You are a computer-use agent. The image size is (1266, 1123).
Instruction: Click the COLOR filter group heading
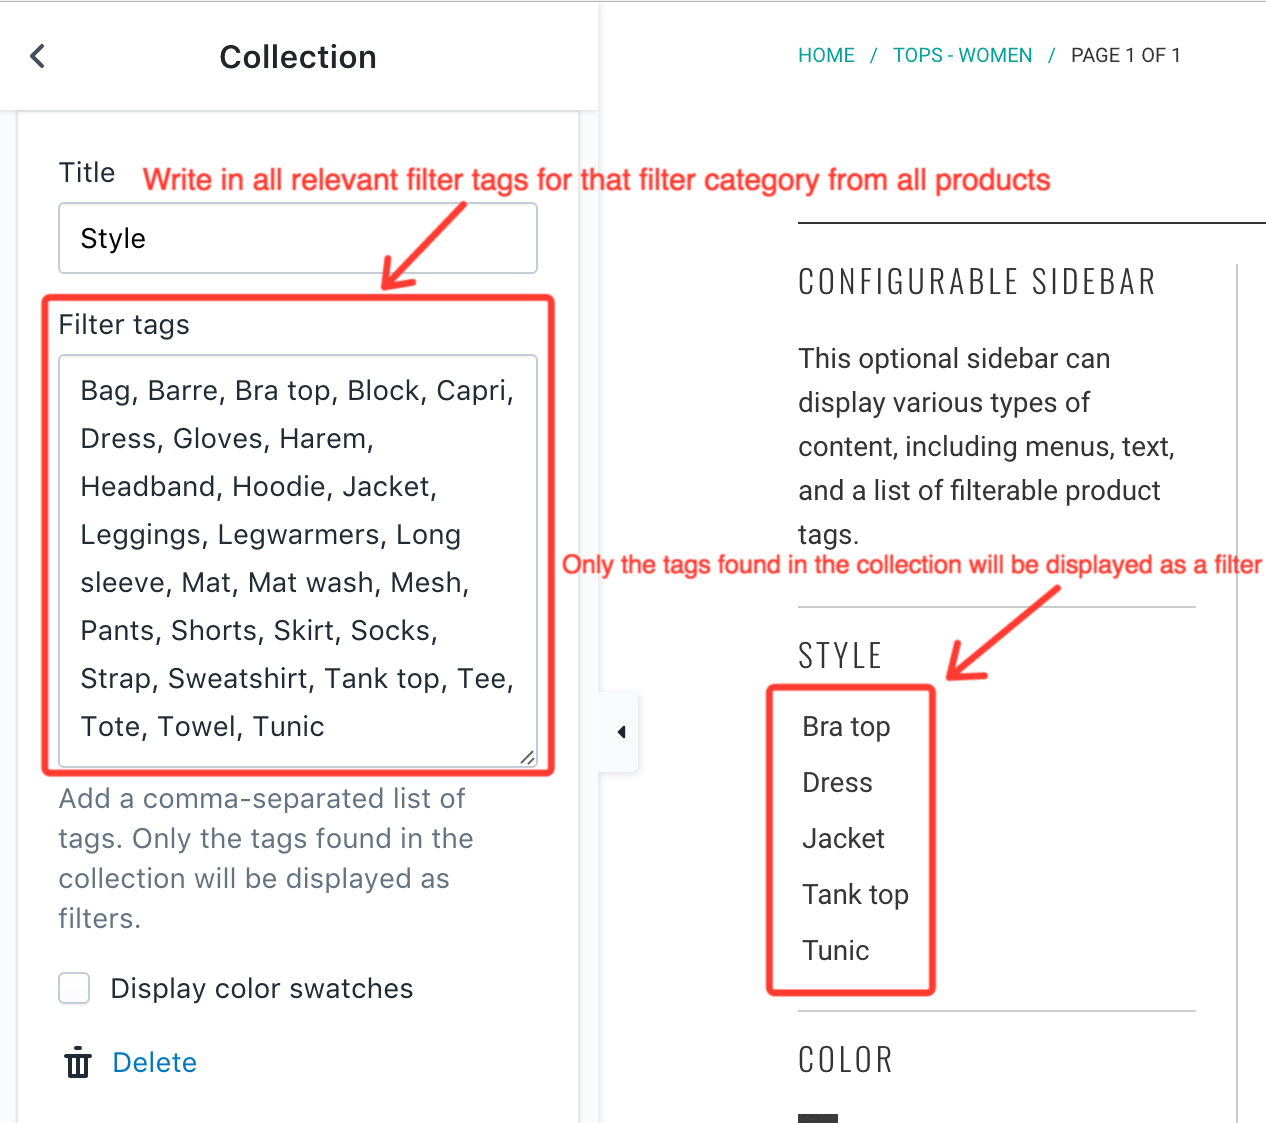click(x=845, y=1060)
